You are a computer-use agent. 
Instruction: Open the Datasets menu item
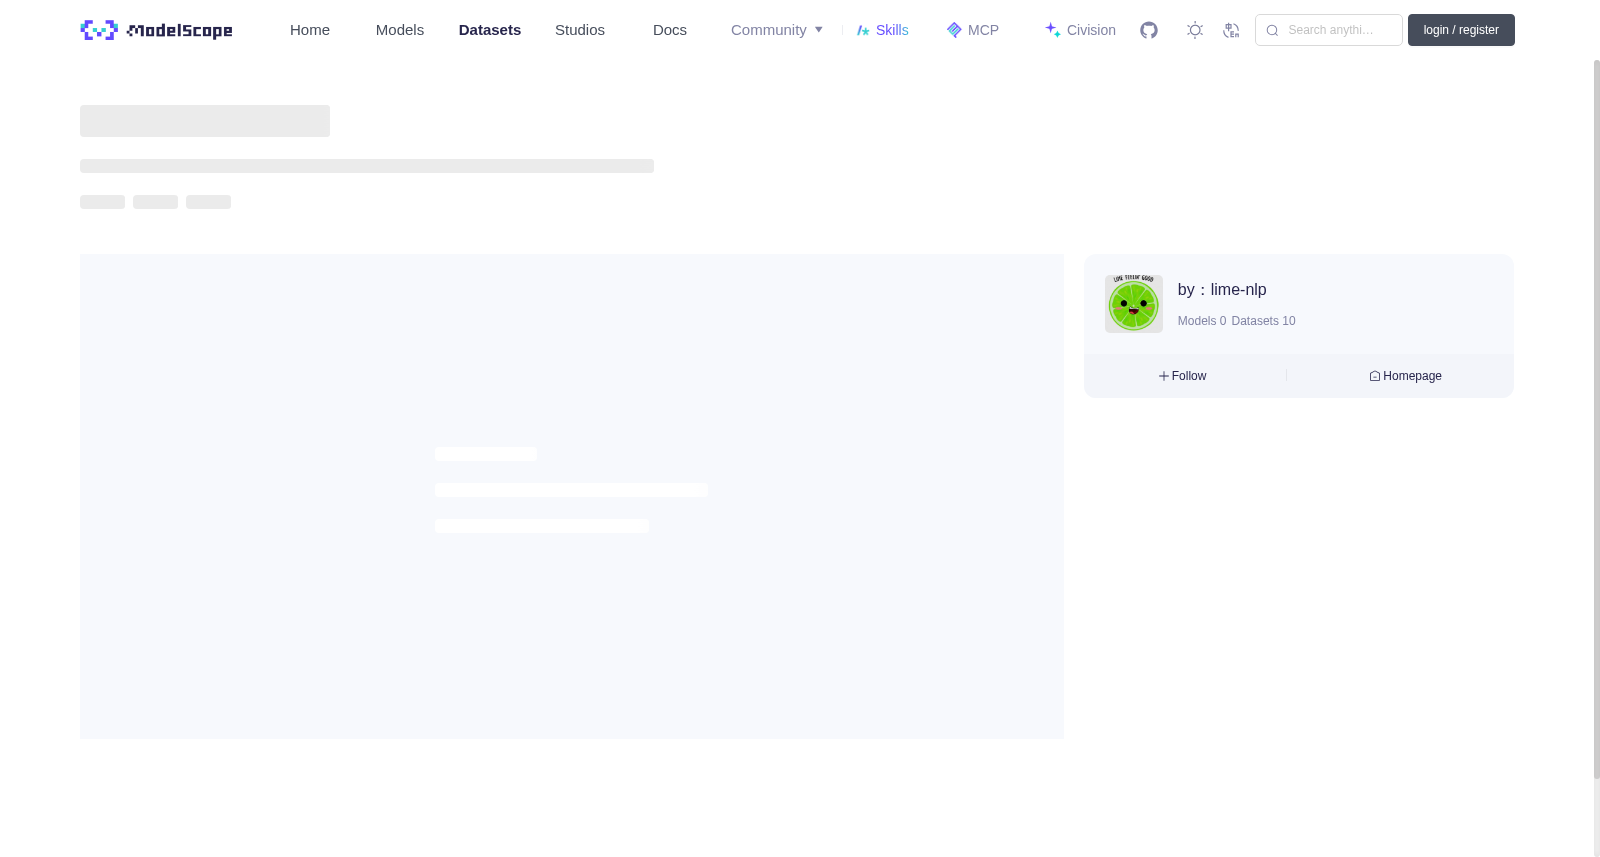point(490,30)
